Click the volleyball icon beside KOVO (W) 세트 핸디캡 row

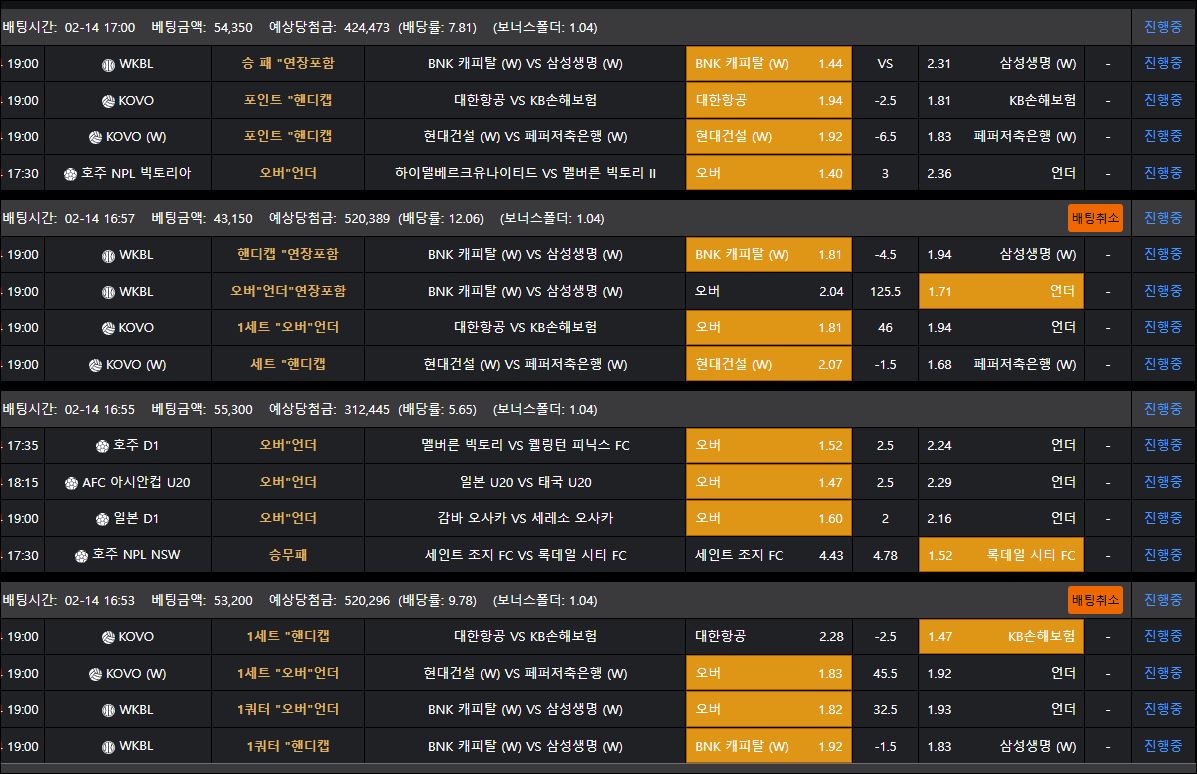pyautogui.click(x=96, y=365)
